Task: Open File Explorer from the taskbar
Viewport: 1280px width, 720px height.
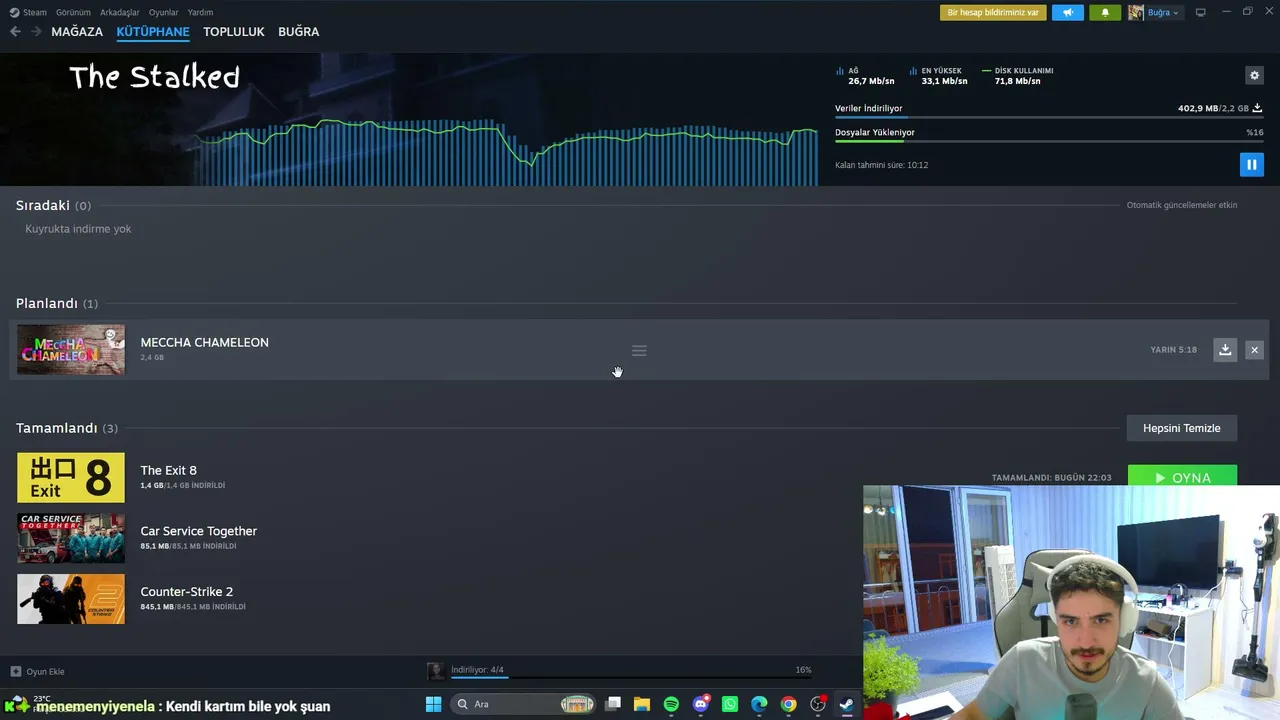Action: click(x=642, y=704)
